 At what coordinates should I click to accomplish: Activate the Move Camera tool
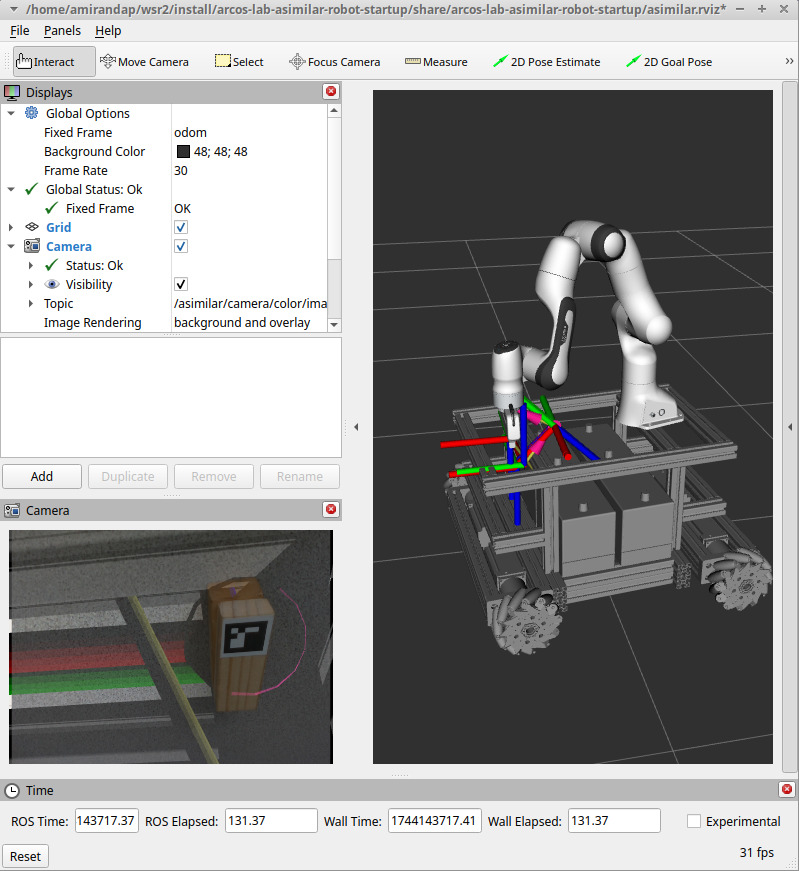coord(144,62)
